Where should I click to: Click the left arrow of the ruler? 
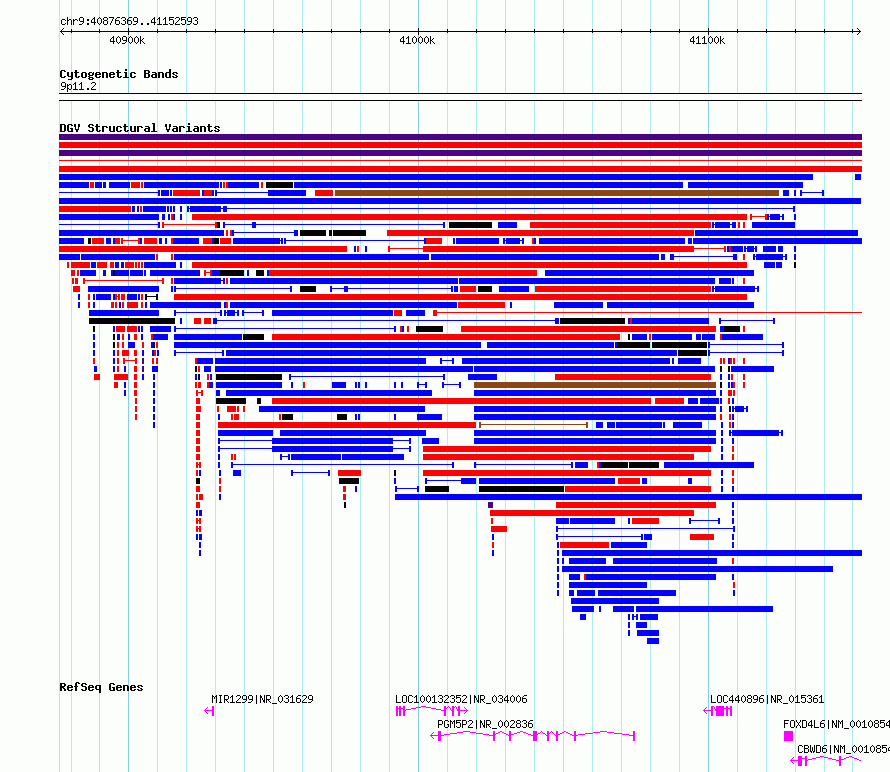click(62, 31)
